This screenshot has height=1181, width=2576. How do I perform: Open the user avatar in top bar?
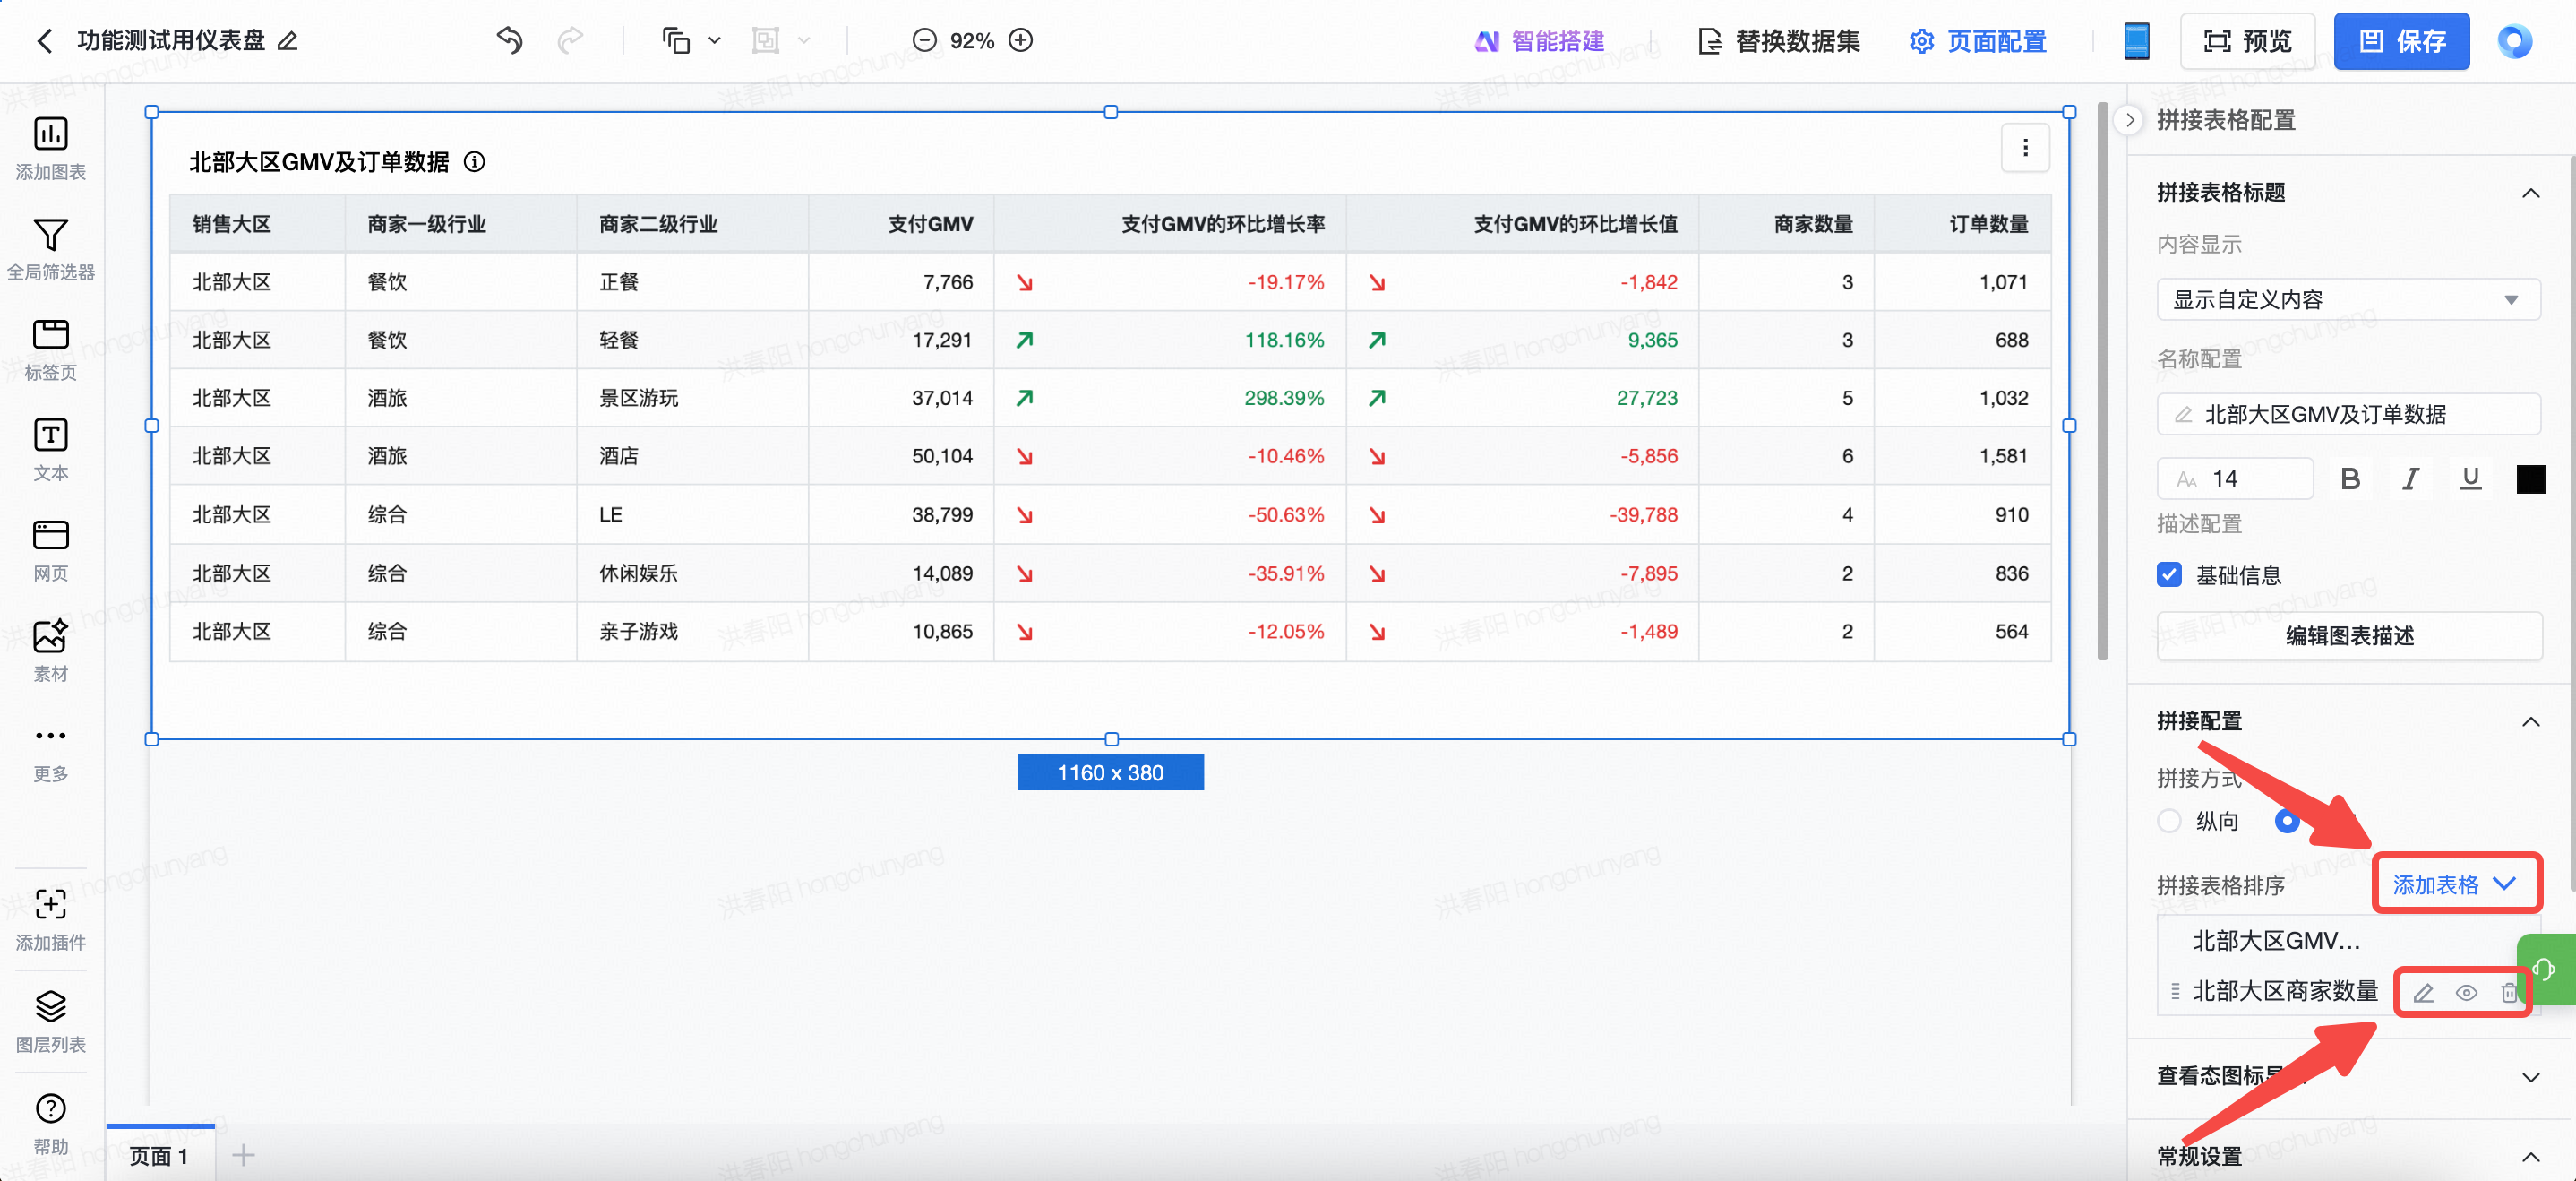(2514, 41)
